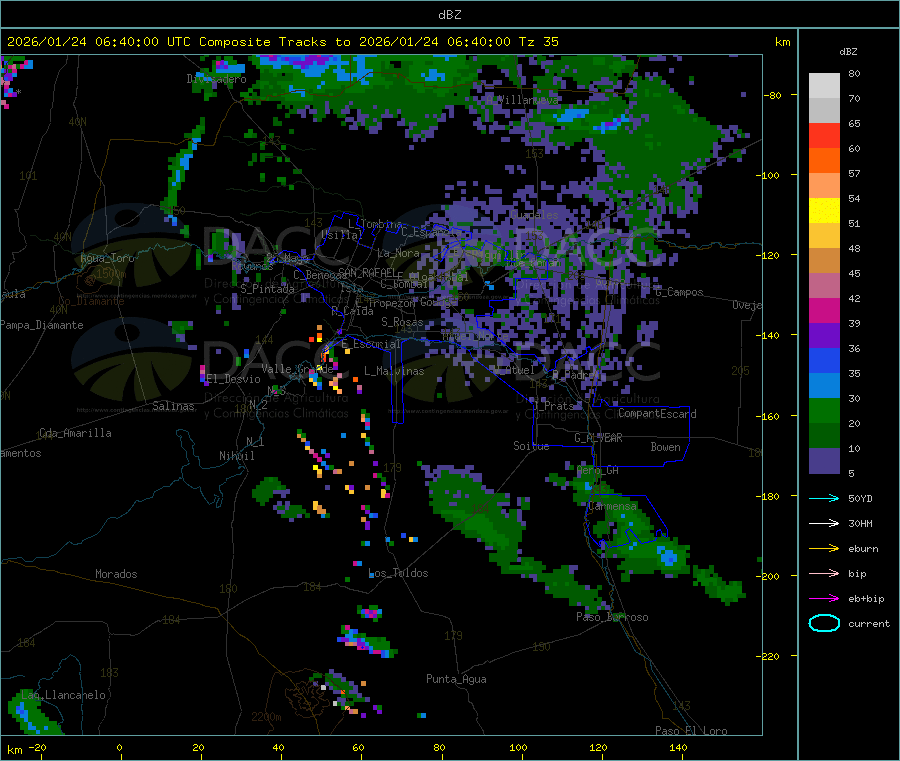Screen dimensions: 900x761
Task: Click the '50YD' legend label
Action: 860,498
